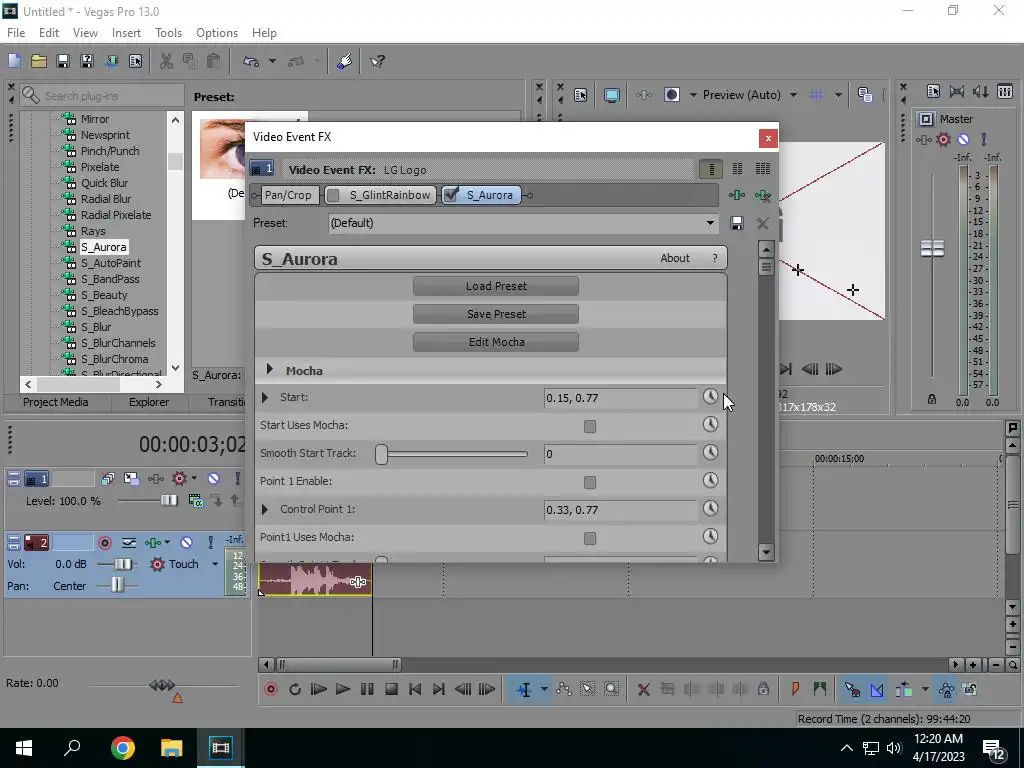The width and height of the screenshot is (1024, 768).
Task: Enable the S_Aurora effect checkbox
Action: 451,195
